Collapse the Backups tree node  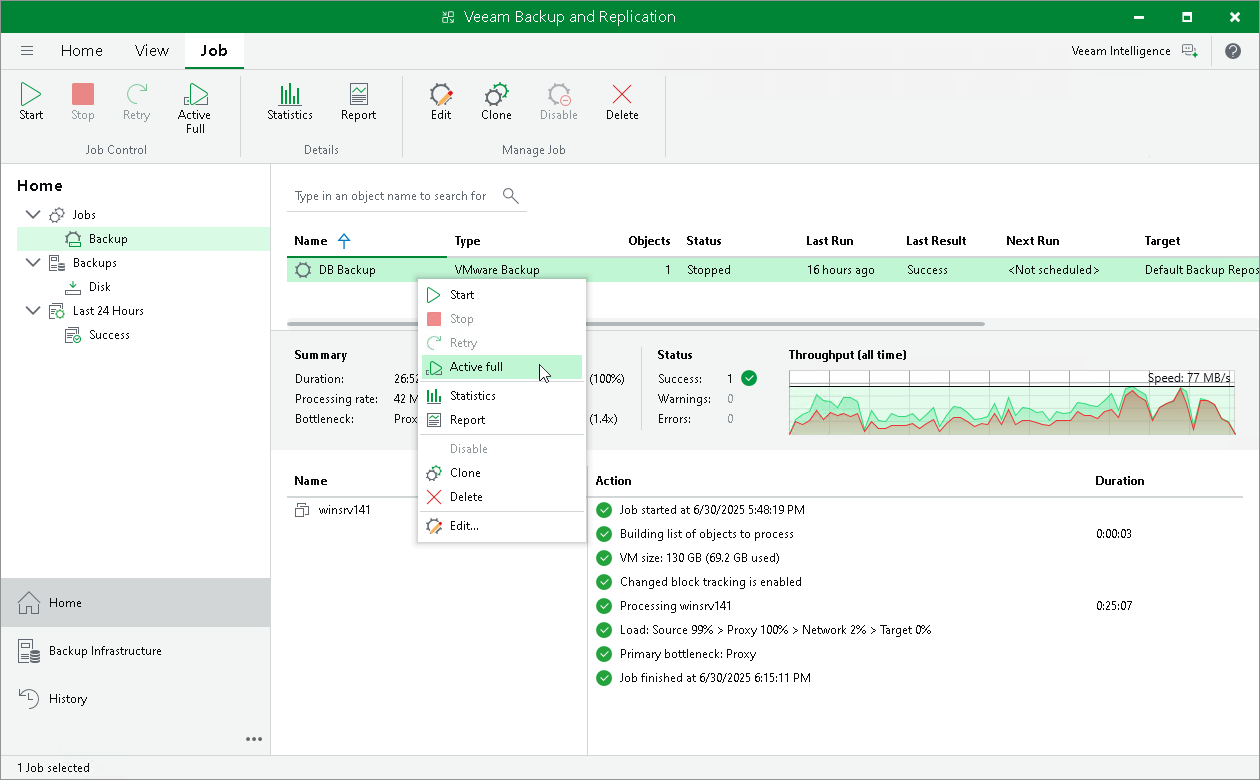pyautogui.click(x=33, y=263)
